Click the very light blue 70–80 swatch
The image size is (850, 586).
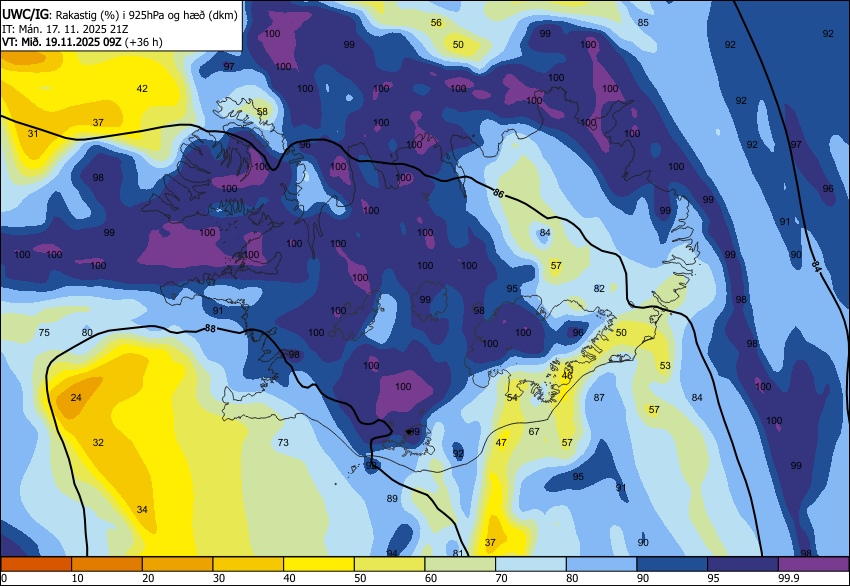(x=531, y=564)
